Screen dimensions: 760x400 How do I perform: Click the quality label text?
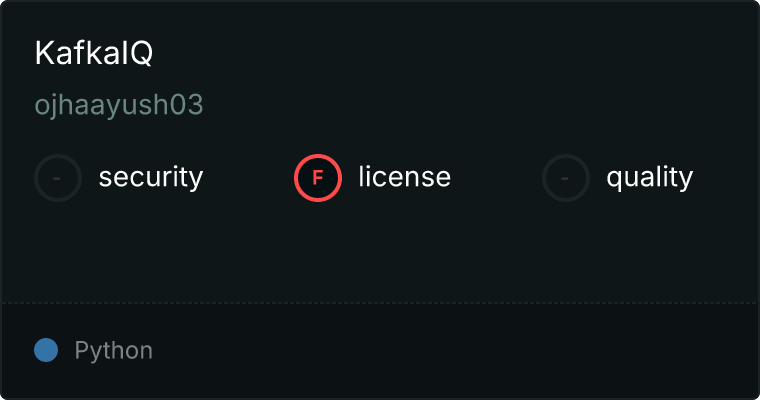point(649,178)
